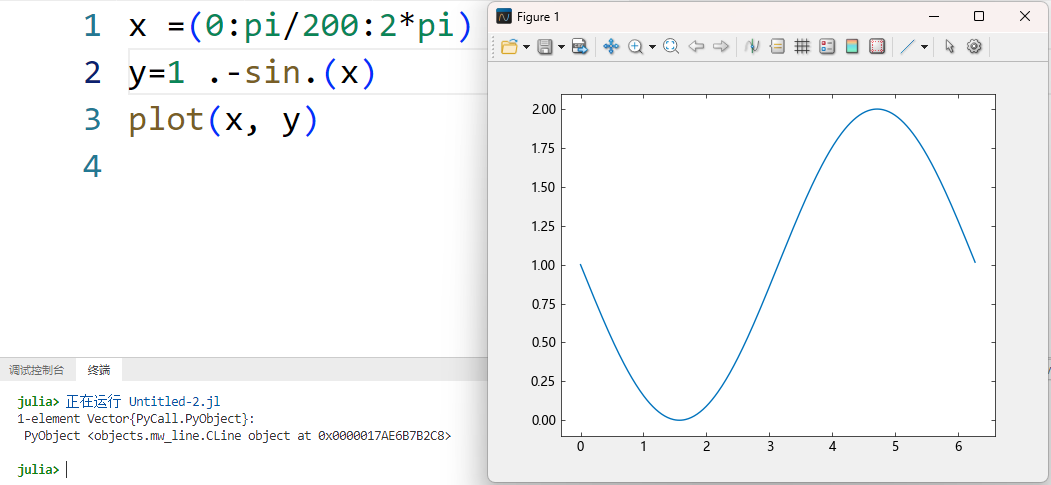Expand the line tool dropdown arrow
This screenshot has width=1051, height=485.
[924, 47]
